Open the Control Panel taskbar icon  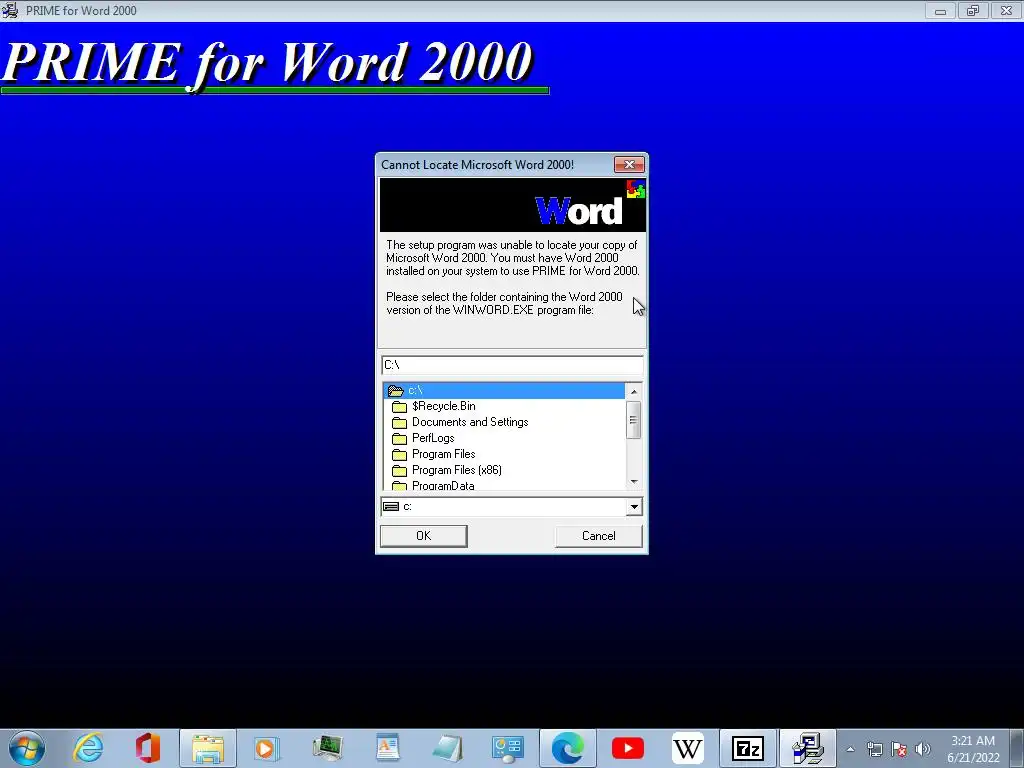click(x=507, y=748)
